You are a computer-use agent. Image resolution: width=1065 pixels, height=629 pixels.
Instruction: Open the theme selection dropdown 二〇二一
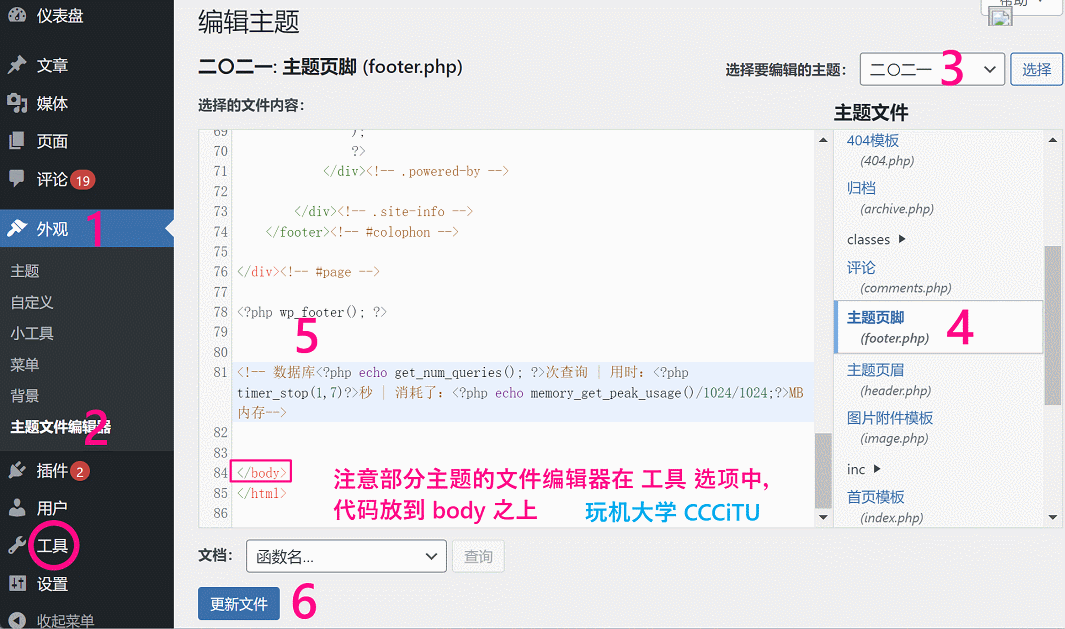(x=931, y=69)
